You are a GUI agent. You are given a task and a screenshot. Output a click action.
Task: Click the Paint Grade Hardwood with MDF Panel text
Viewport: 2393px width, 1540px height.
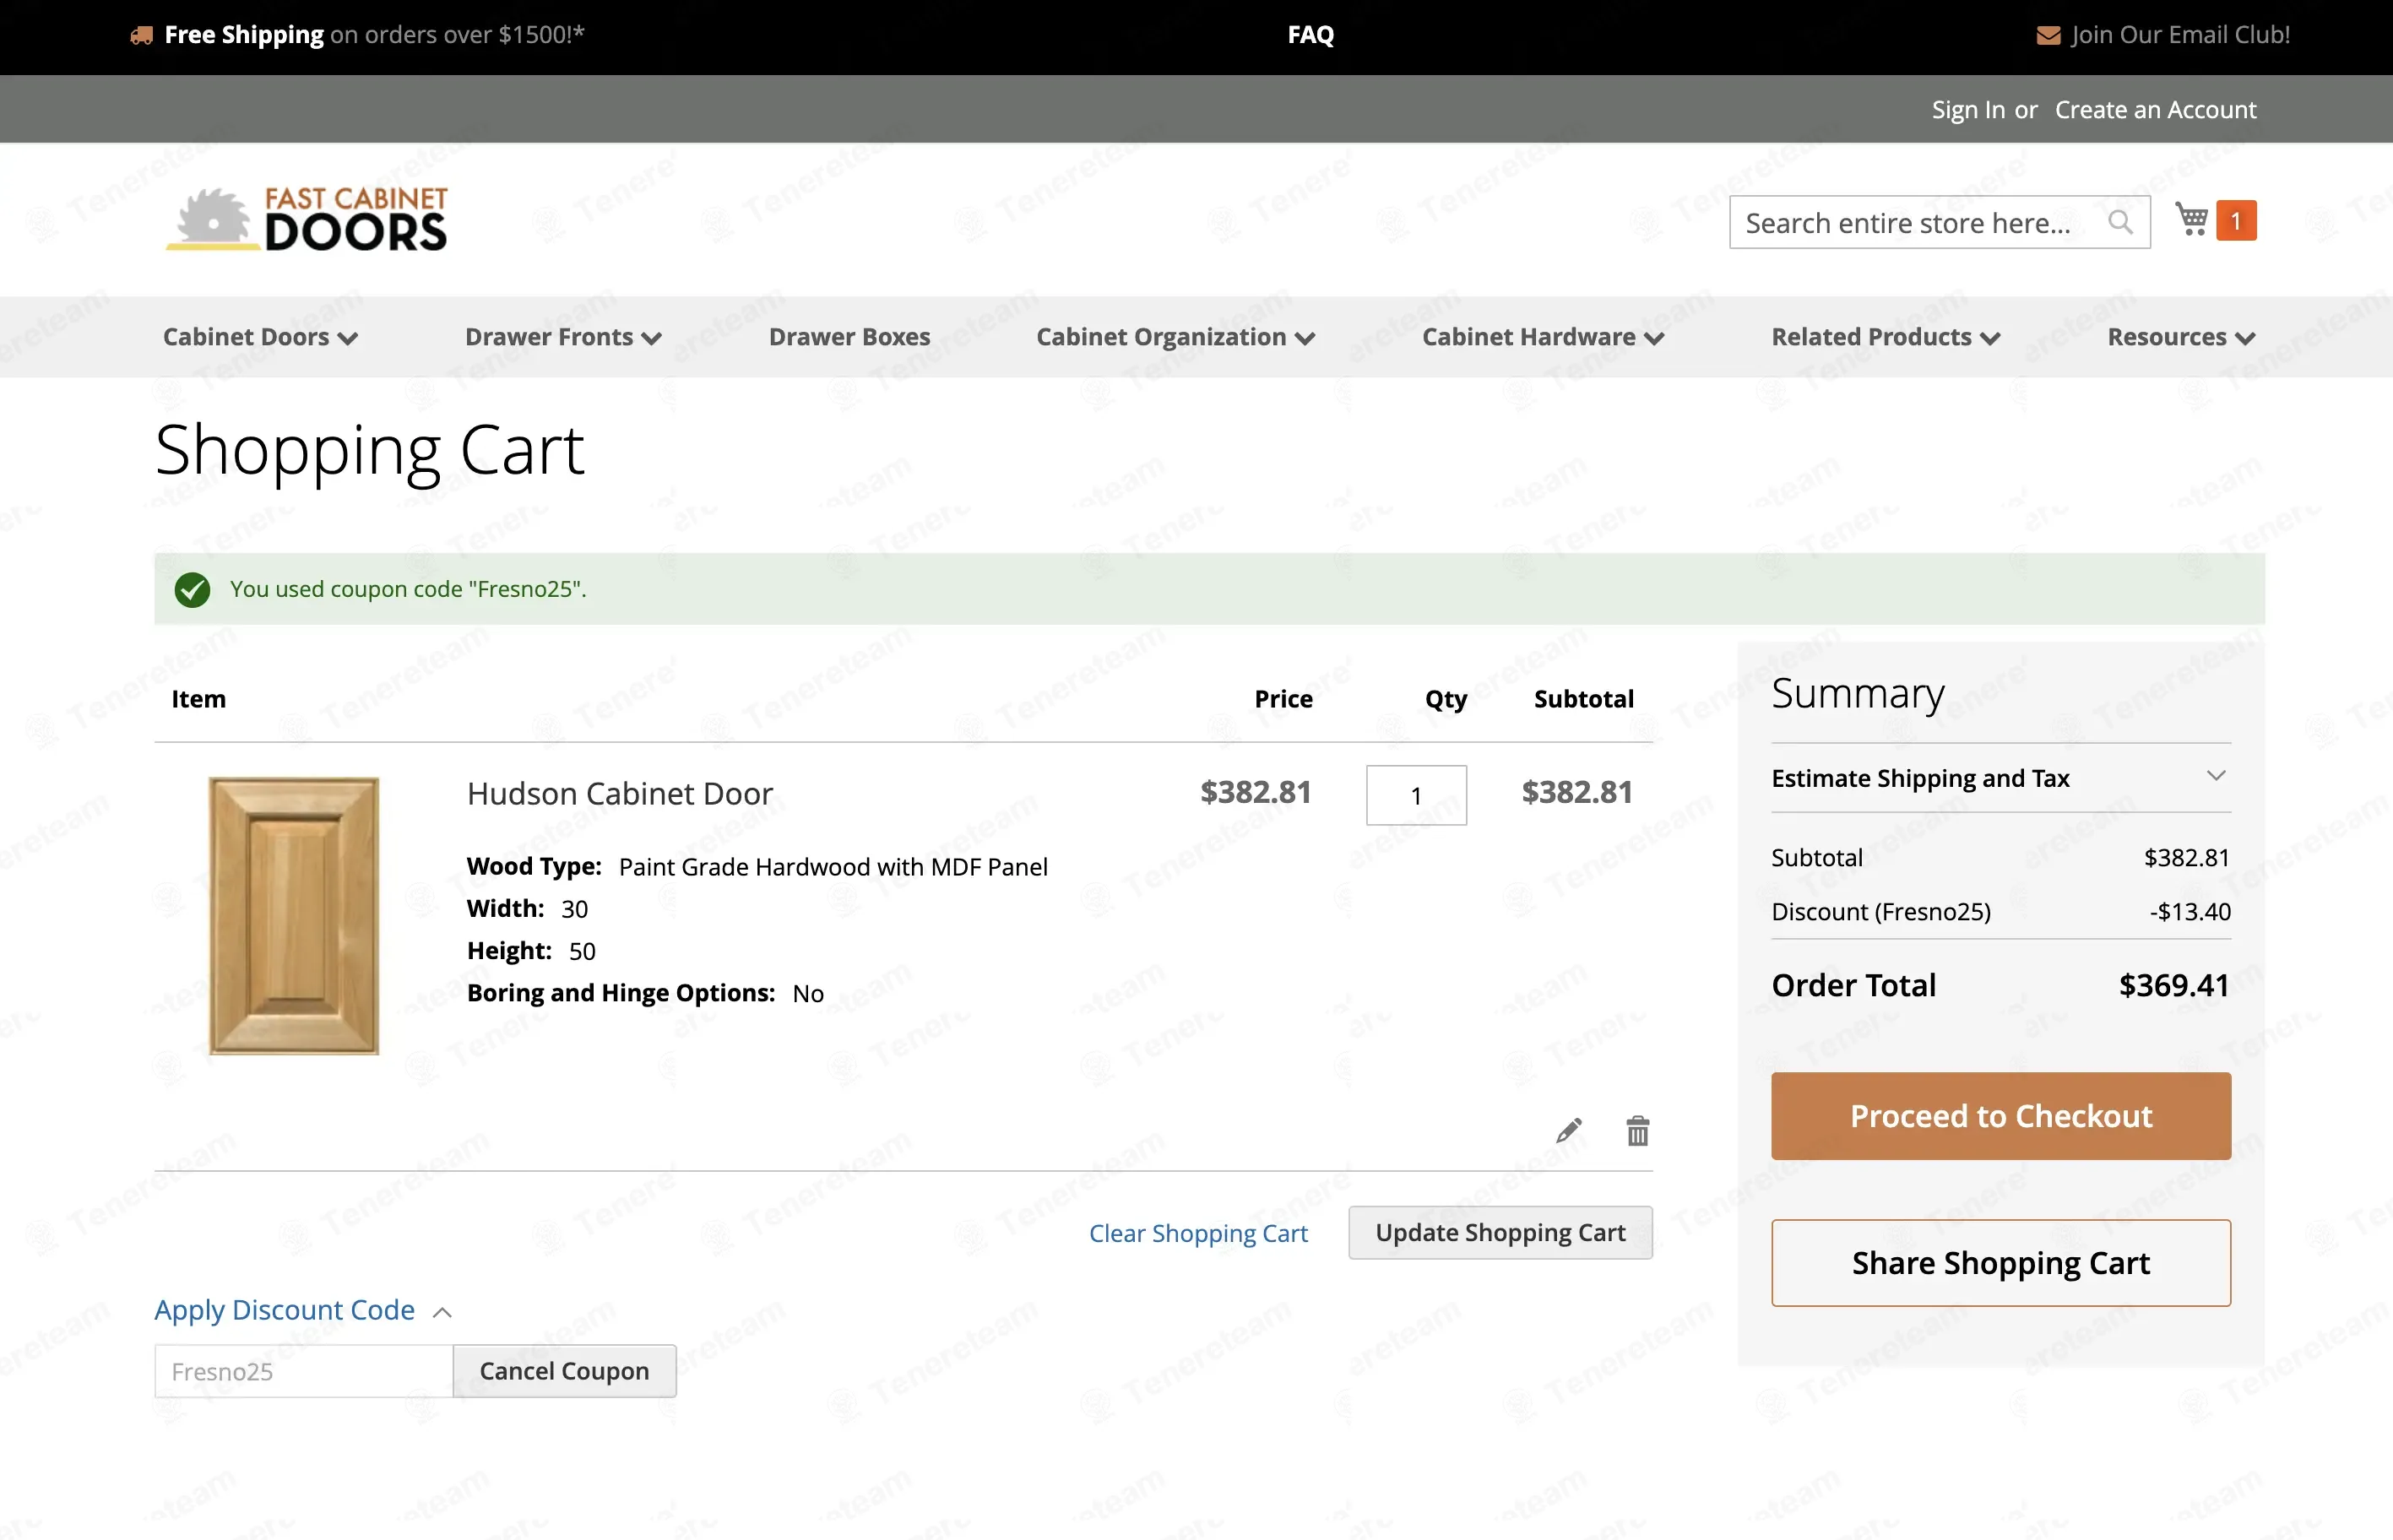(x=833, y=867)
